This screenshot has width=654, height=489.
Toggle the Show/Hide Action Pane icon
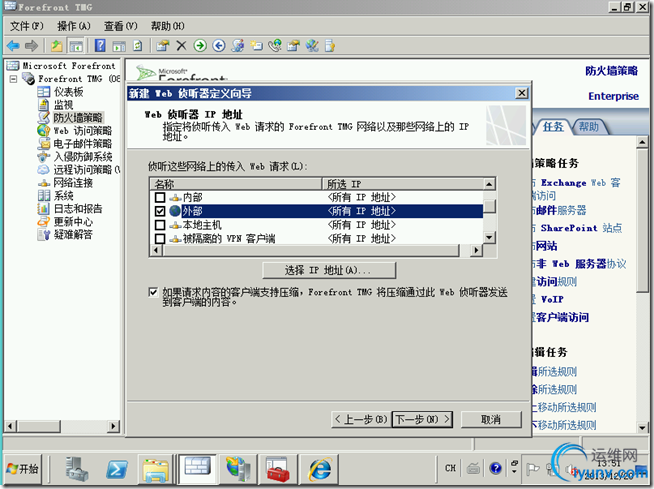pyautogui.click(x=119, y=46)
